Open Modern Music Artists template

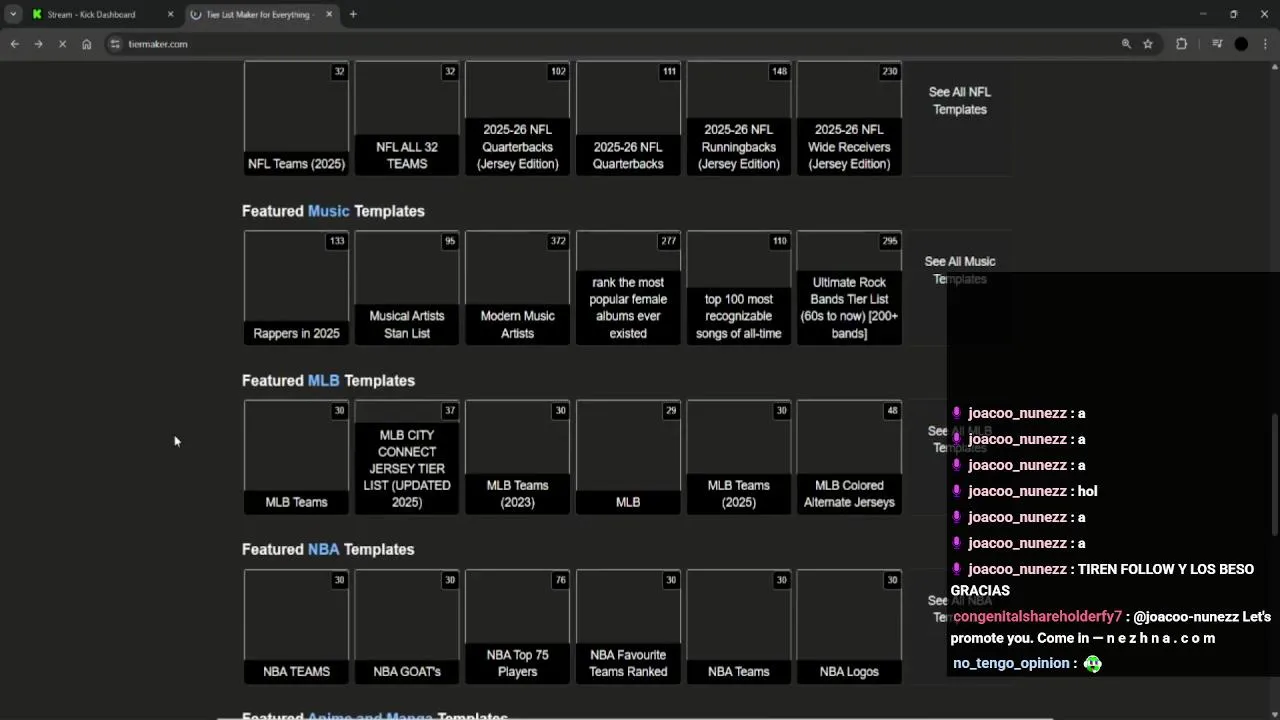coord(517,288)
